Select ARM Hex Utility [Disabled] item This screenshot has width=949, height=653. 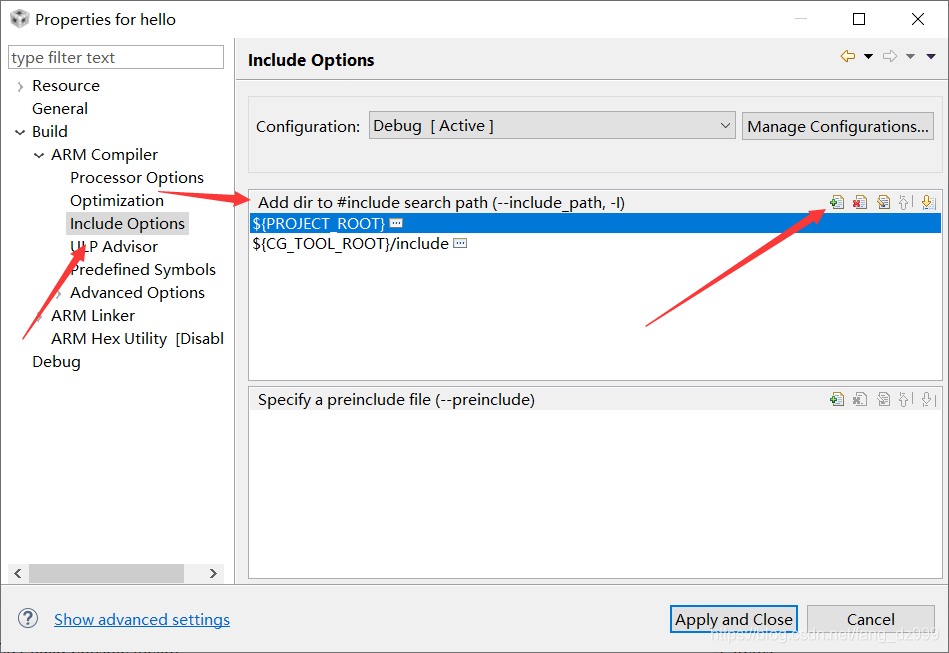point(137,339)
